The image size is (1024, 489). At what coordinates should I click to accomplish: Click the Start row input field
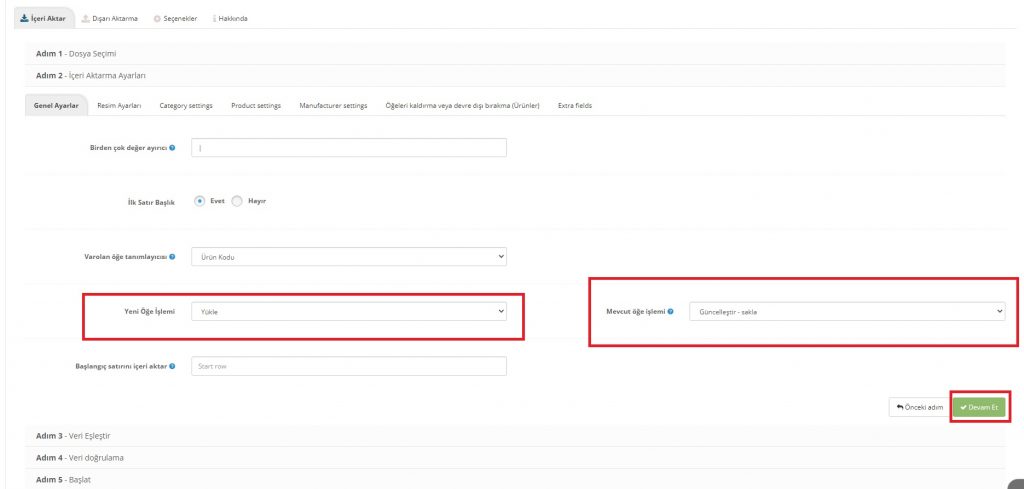click(x=349, y=366)
